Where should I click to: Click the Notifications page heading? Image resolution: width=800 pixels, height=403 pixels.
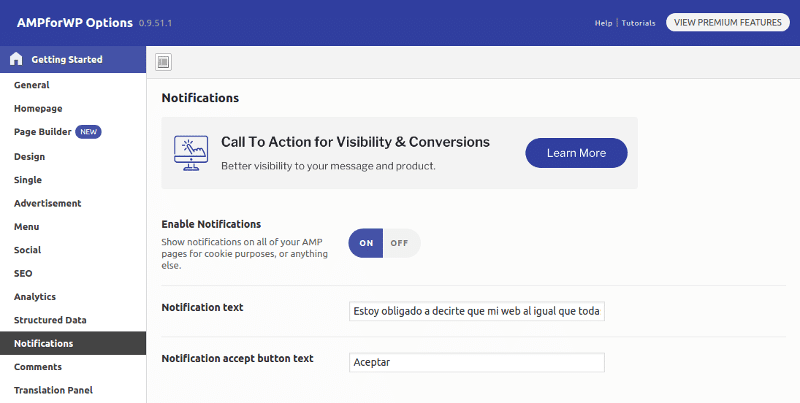pos(200,98)
